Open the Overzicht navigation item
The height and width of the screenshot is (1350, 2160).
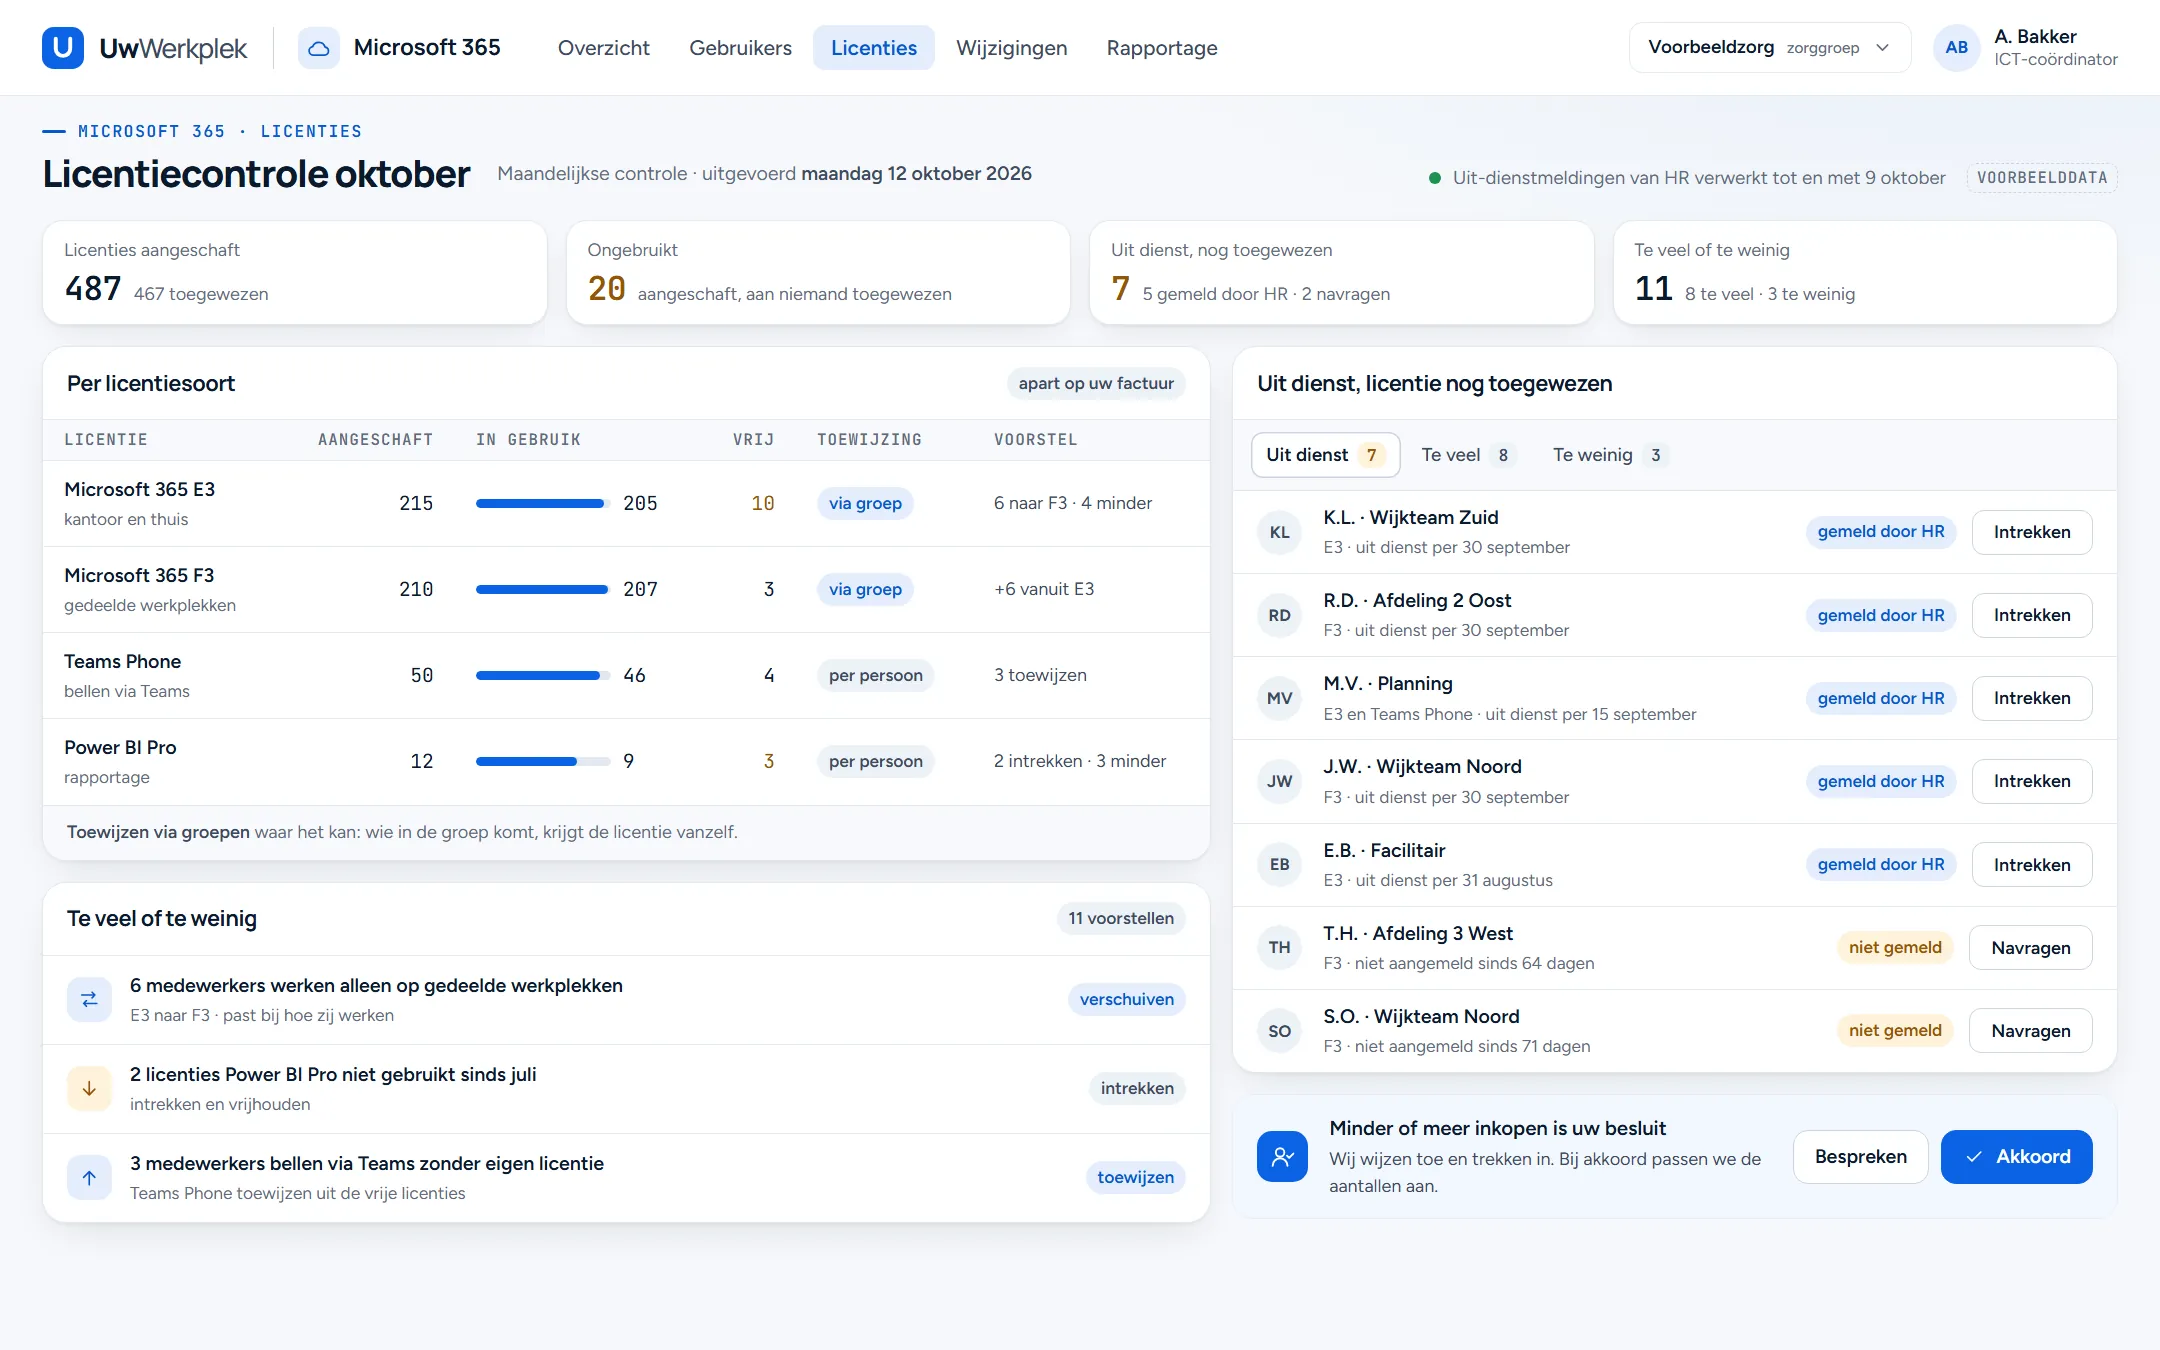tap(603, 48)
